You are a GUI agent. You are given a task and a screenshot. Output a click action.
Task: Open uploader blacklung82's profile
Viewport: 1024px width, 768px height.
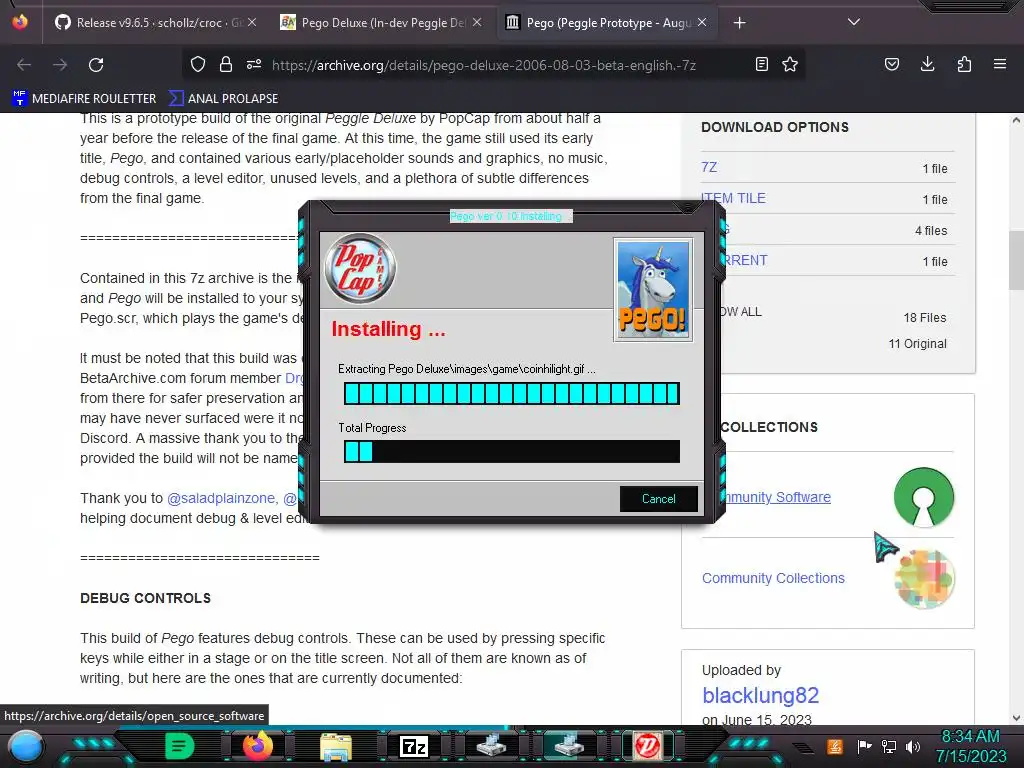tap(760, 696)
